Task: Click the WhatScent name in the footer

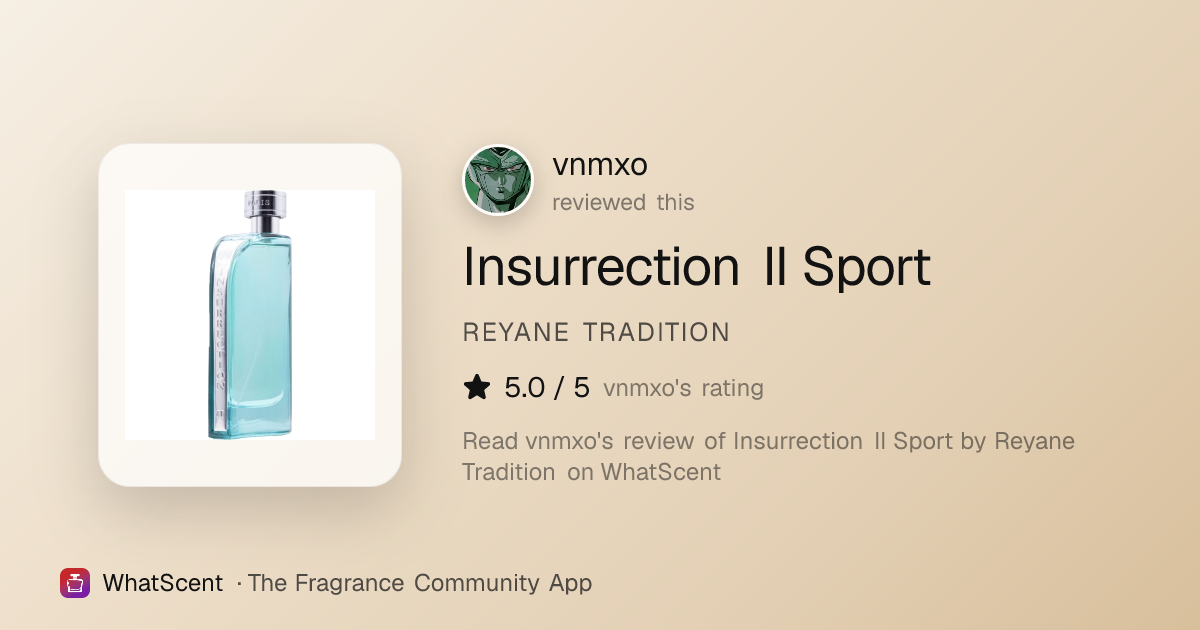Action: [x=163, y=583]
